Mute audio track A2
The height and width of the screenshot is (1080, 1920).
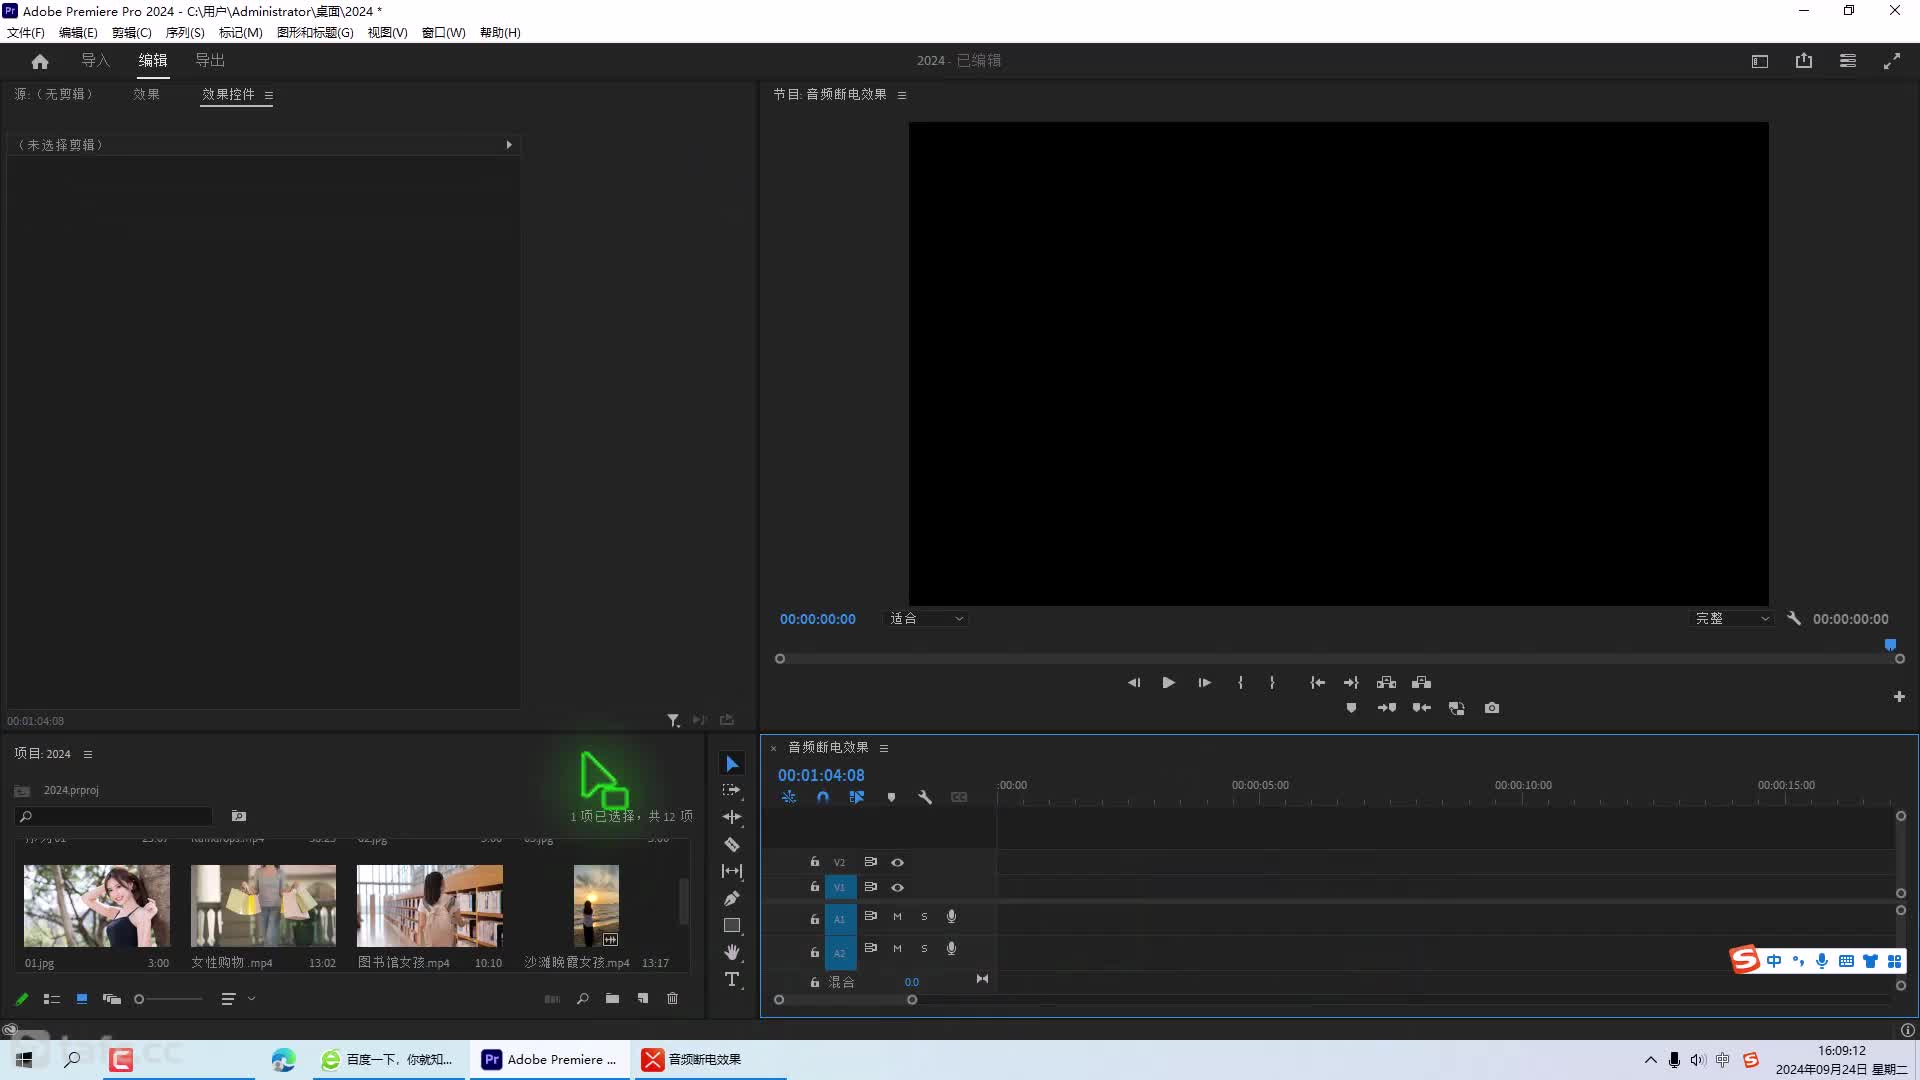(x=897, y=949)
